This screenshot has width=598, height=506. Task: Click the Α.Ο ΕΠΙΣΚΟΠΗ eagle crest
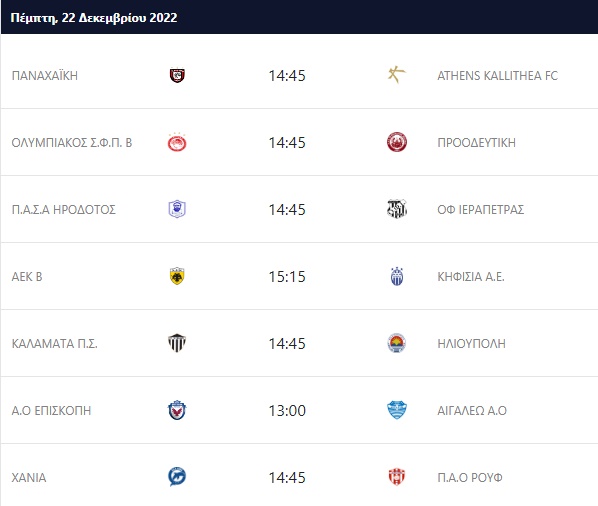pos(177,410)
